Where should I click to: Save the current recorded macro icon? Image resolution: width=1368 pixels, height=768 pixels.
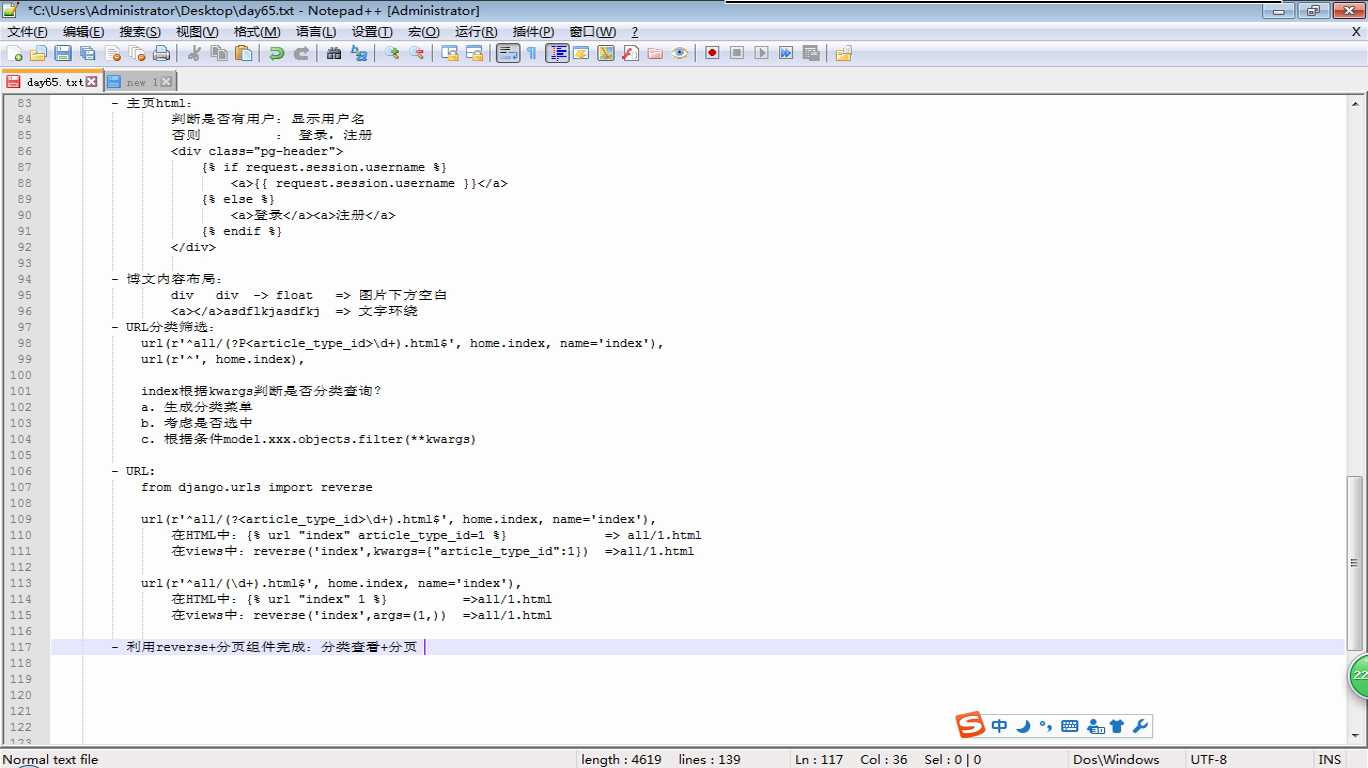pyautogui.click(x=811, y=53)
